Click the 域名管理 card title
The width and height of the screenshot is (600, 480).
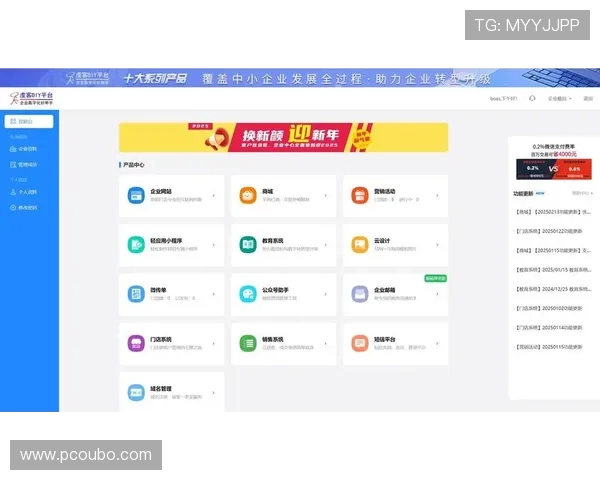pyautogui.click(x=161, y=389)
